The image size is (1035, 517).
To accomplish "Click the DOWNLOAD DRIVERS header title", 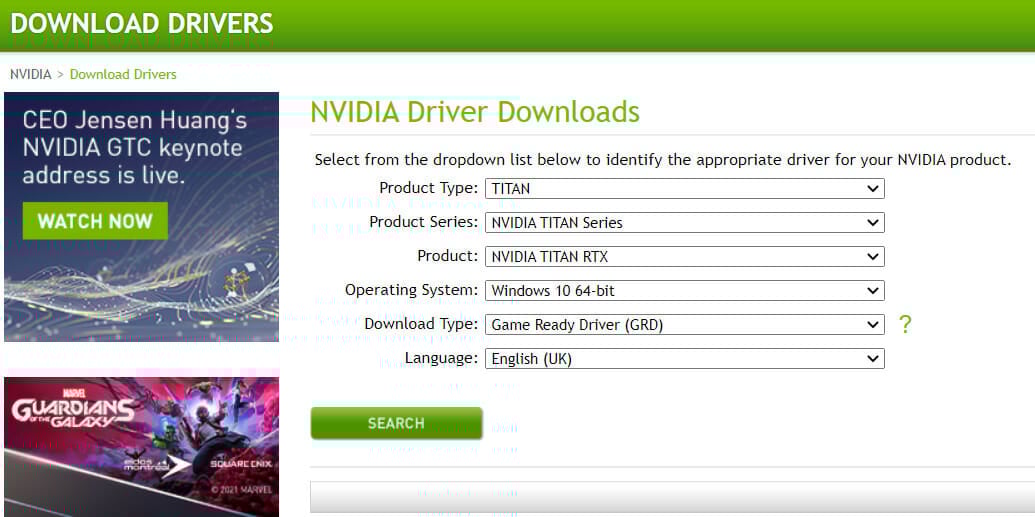I will (x=142, y=24).
